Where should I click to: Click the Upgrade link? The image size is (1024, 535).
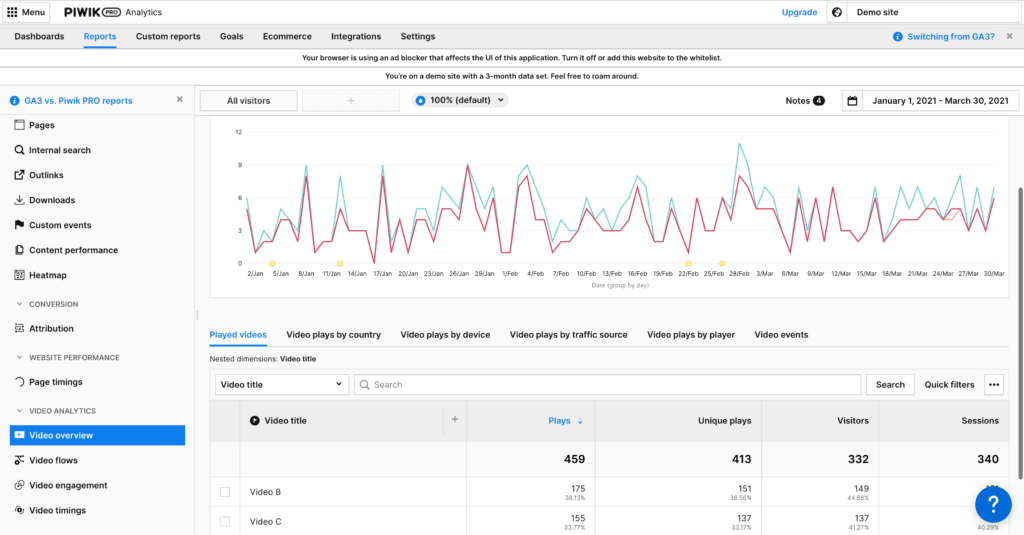tap(799, 12)
